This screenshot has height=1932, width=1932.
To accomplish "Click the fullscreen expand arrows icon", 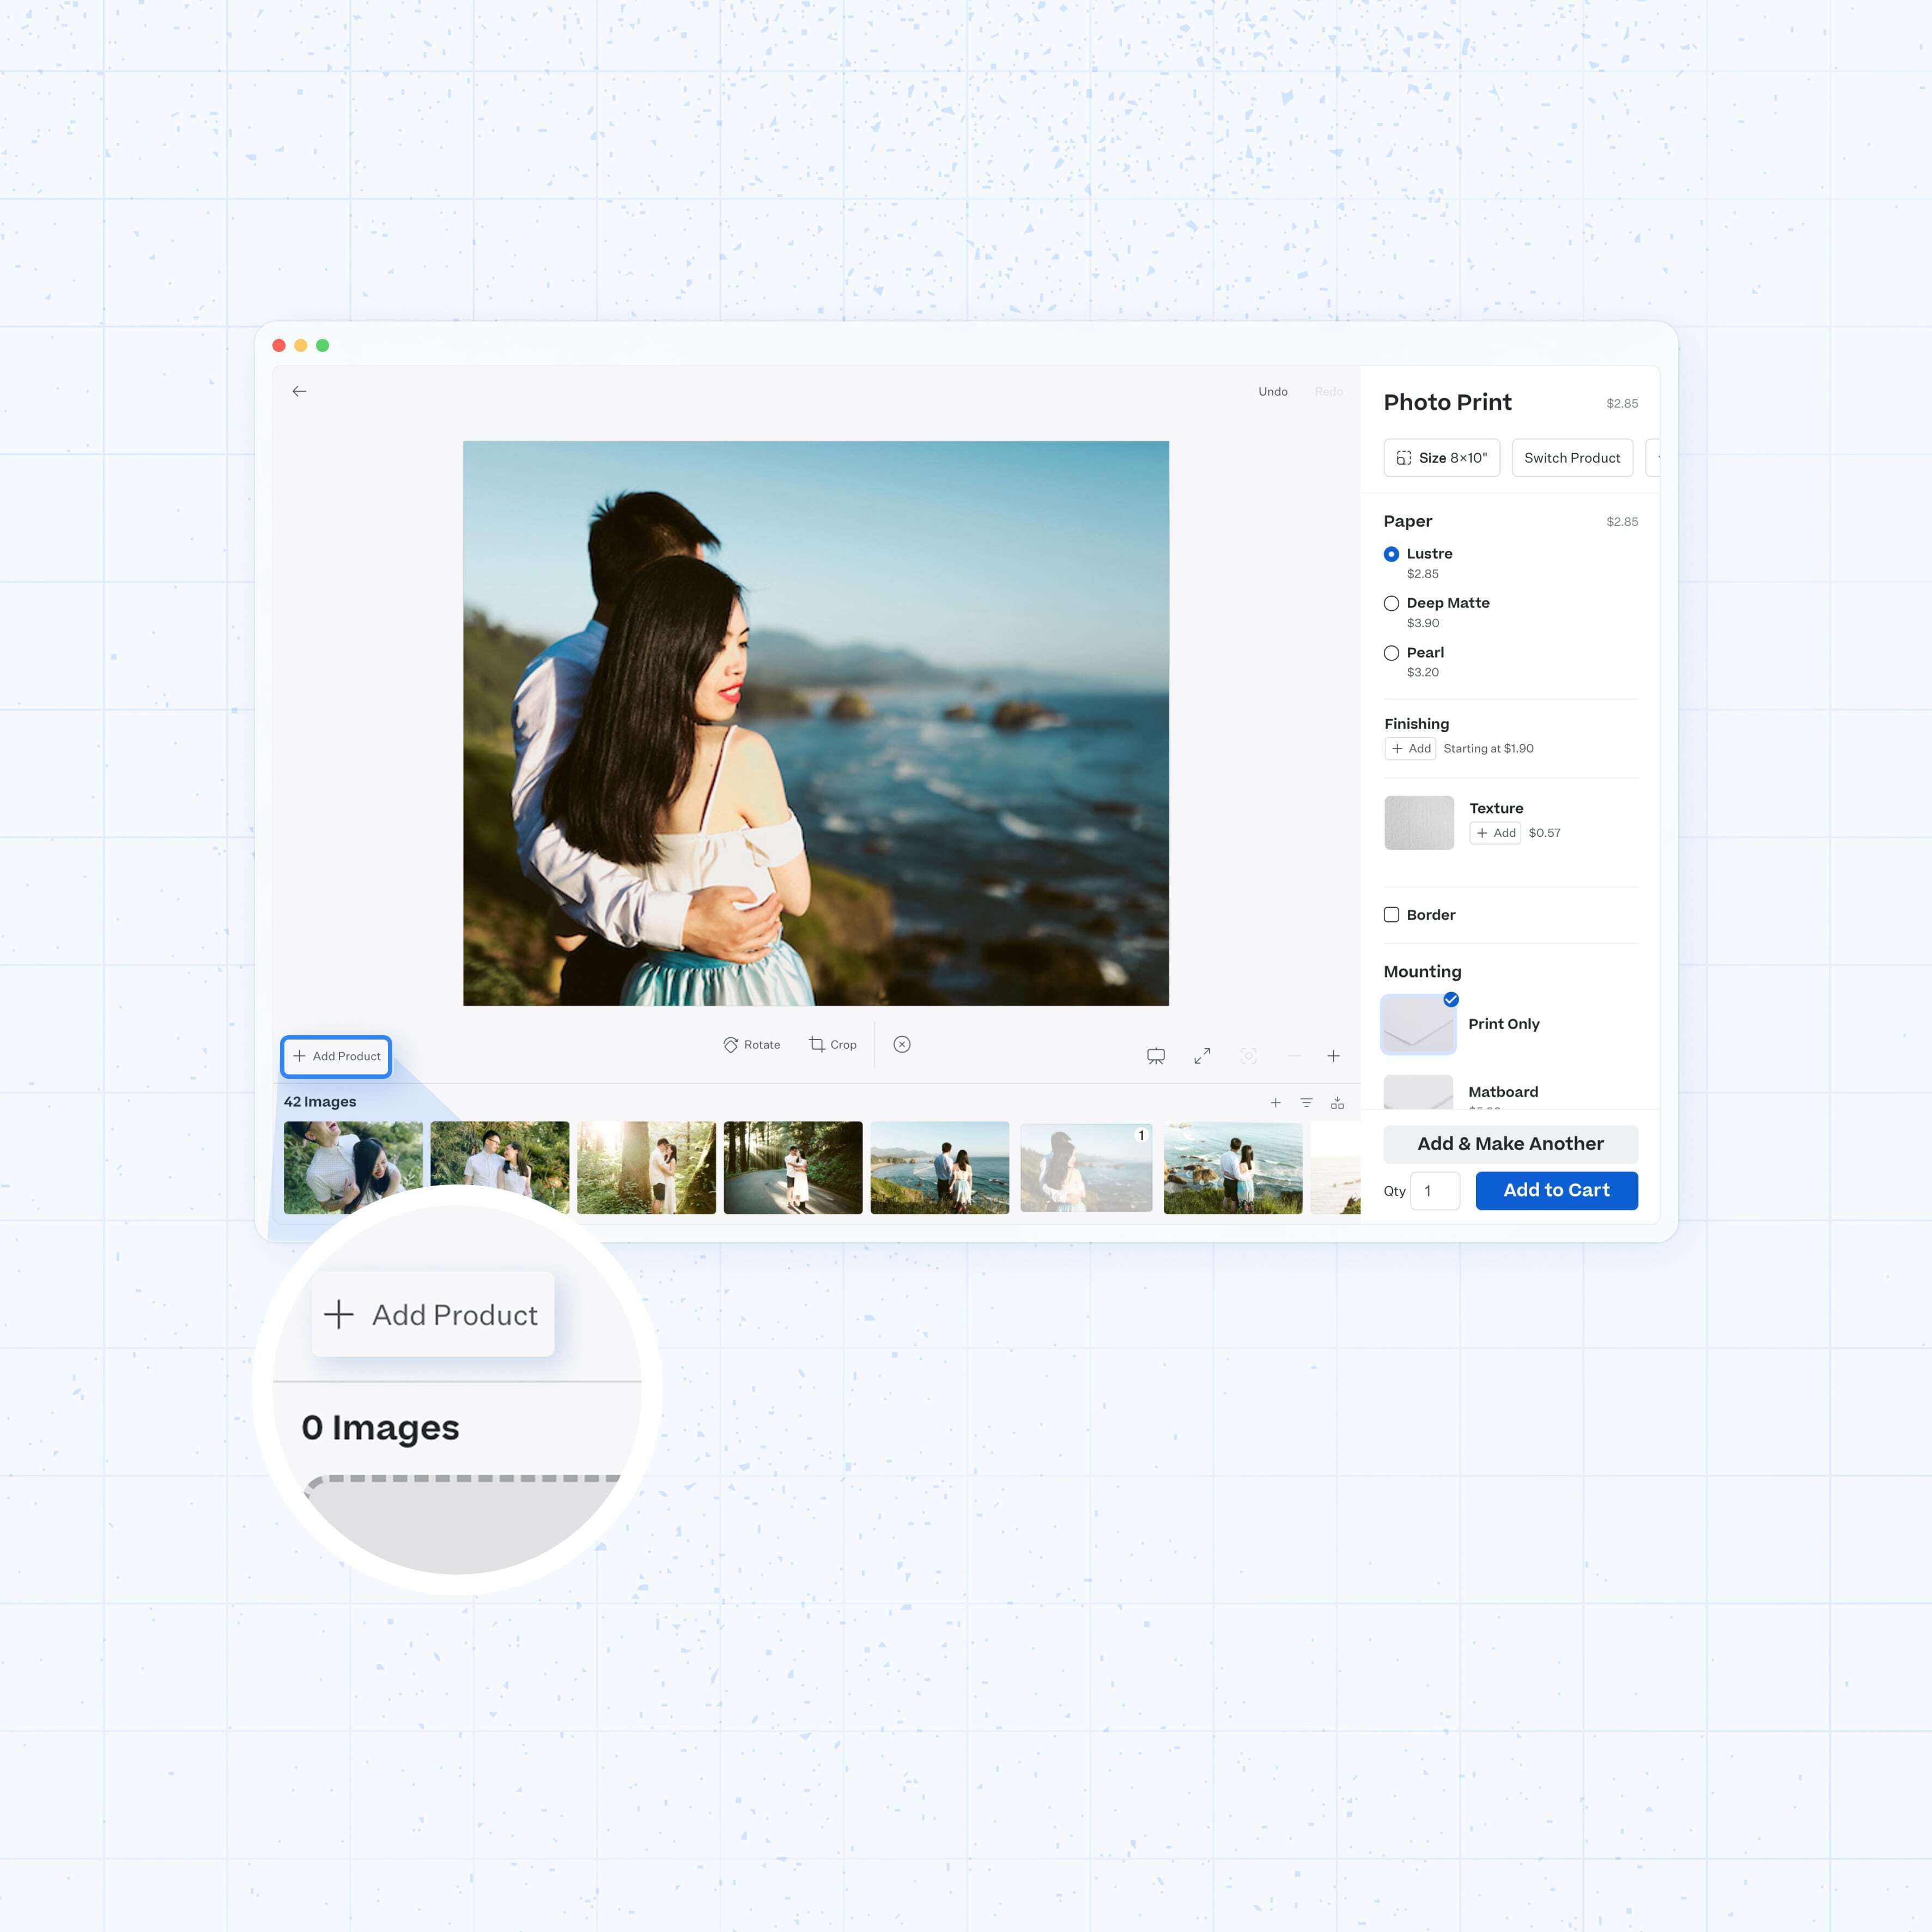I will [x=1202, y=1056].
